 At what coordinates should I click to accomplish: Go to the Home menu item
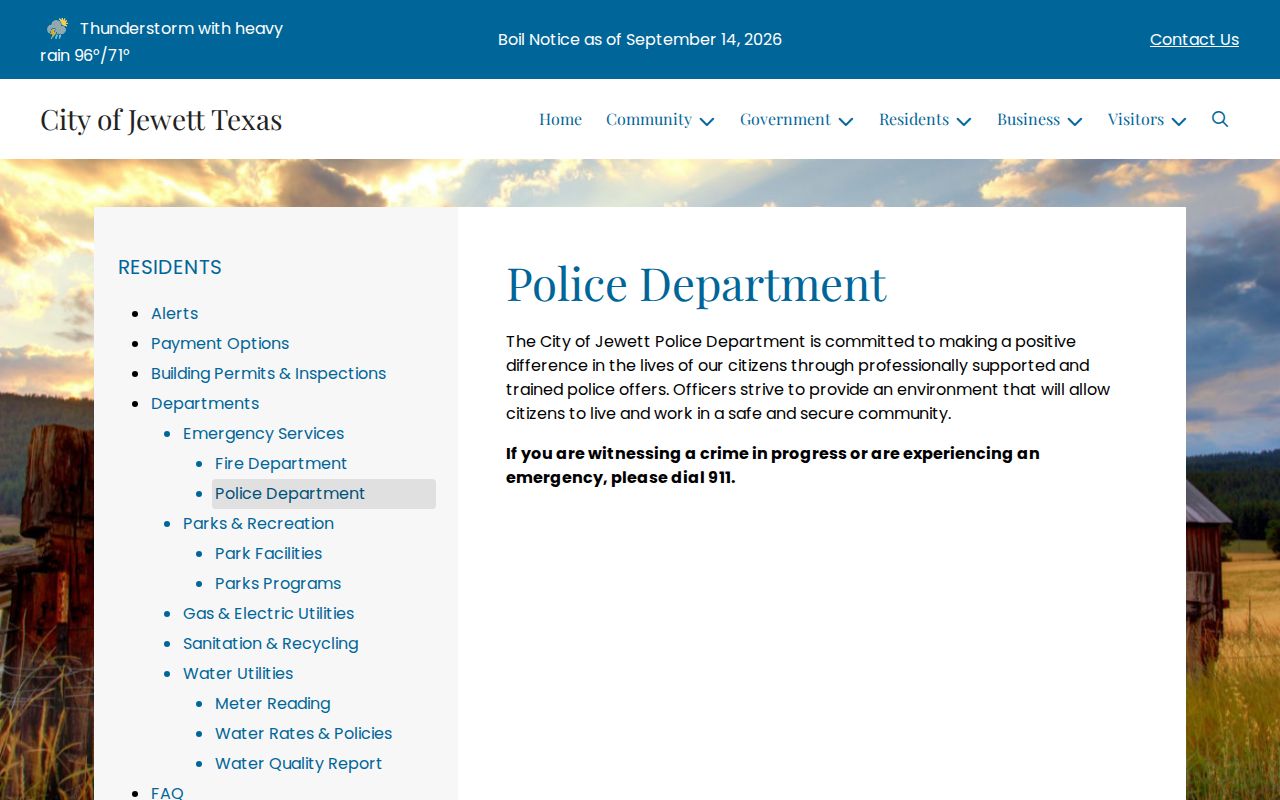[560, 119]
